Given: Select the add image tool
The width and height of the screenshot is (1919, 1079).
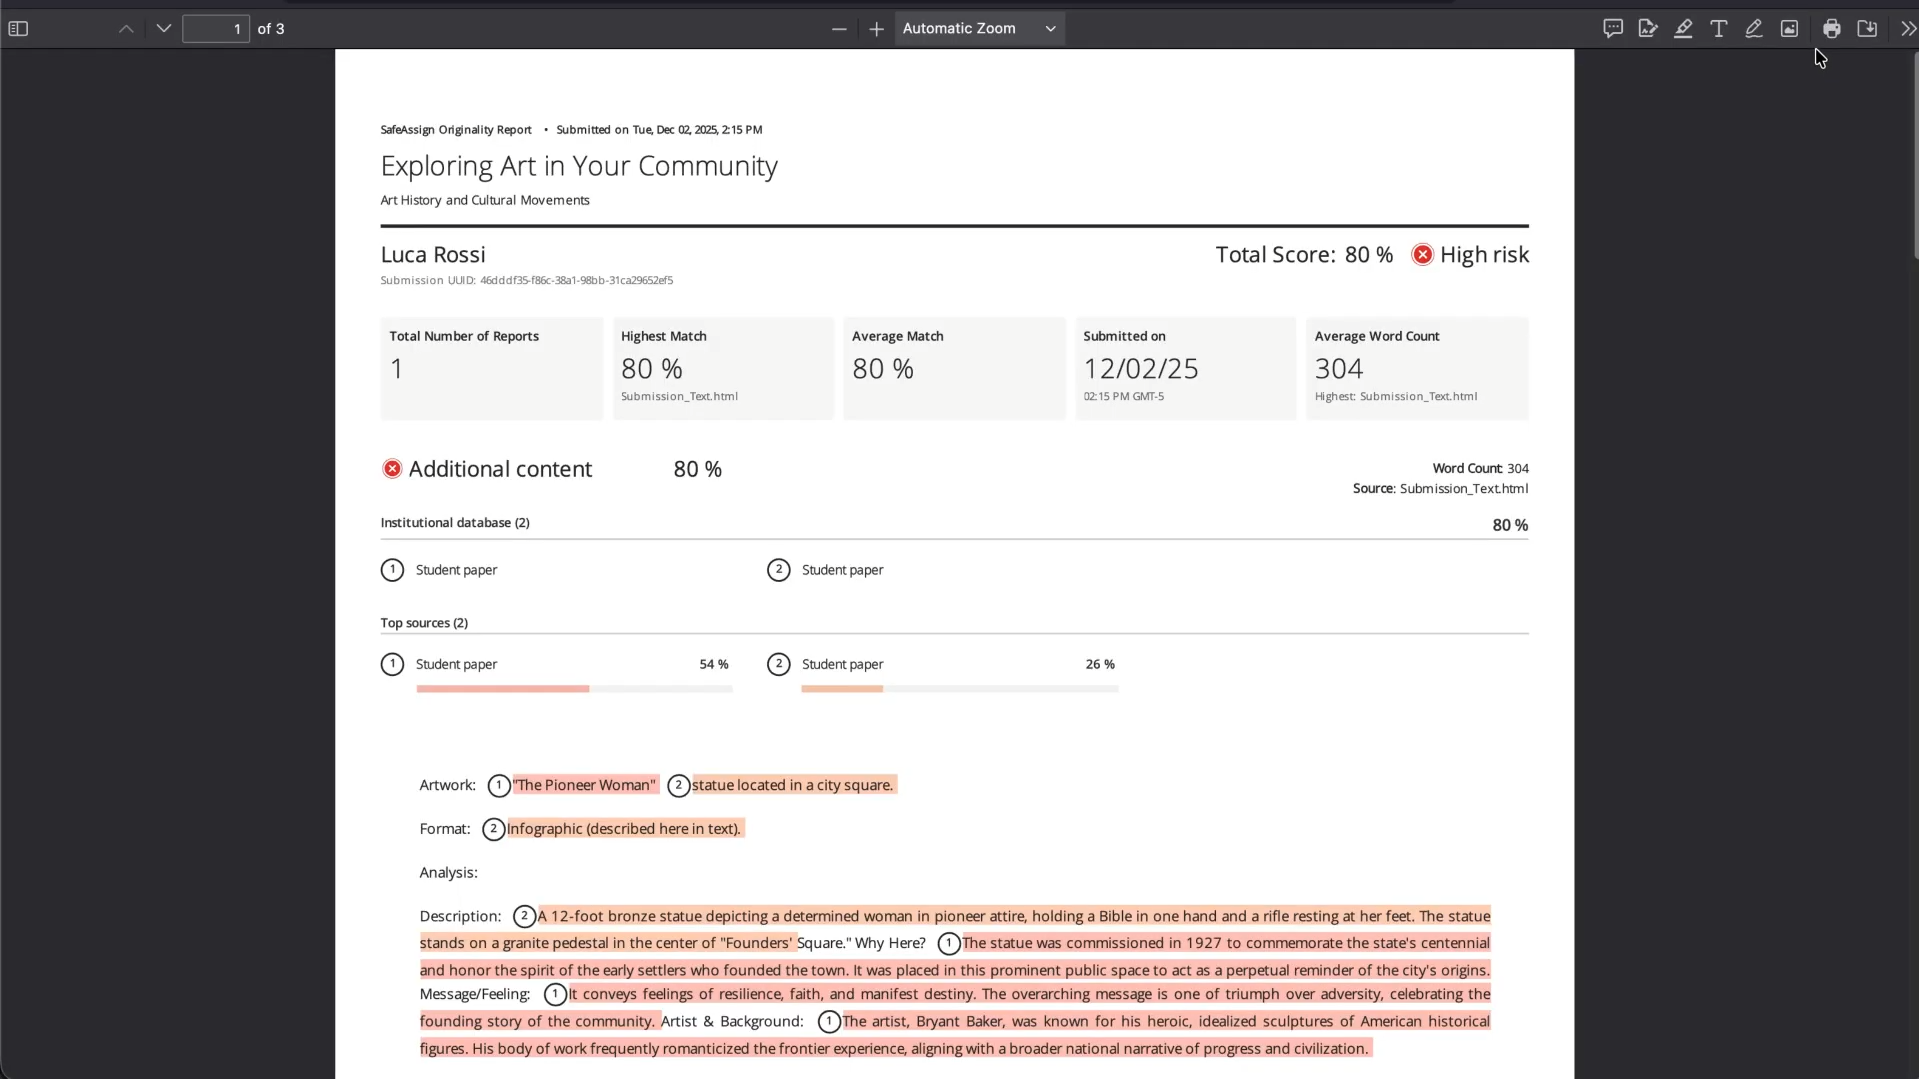Looking at the screenshot, I should click(x=1789, y=29).
